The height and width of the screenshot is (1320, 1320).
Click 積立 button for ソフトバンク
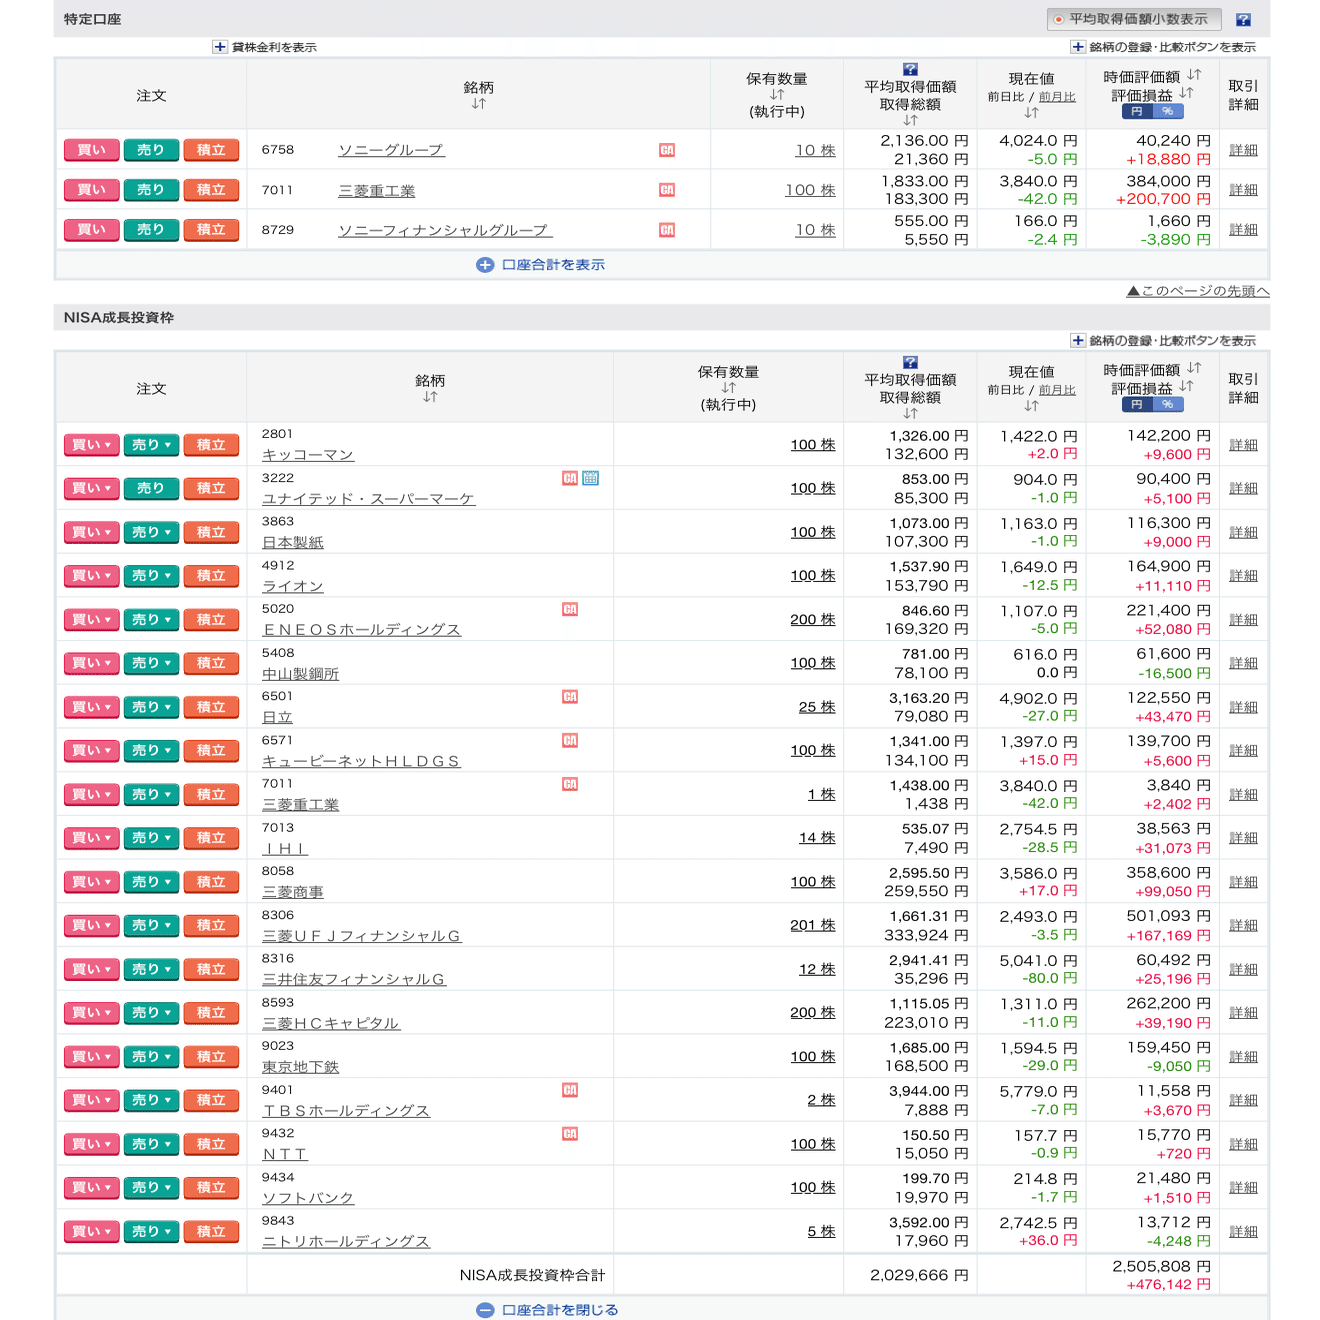click(x=211, y=1188)
